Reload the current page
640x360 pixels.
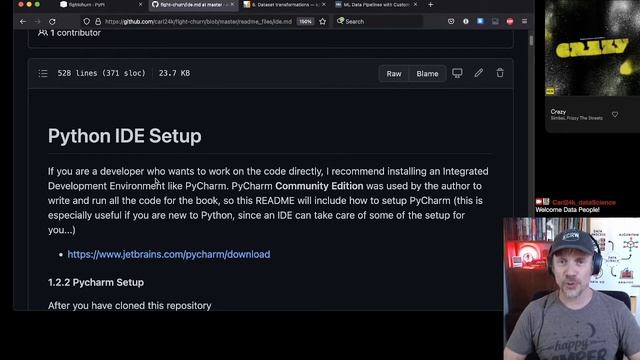pyautogui.click(x=52, y=22)
